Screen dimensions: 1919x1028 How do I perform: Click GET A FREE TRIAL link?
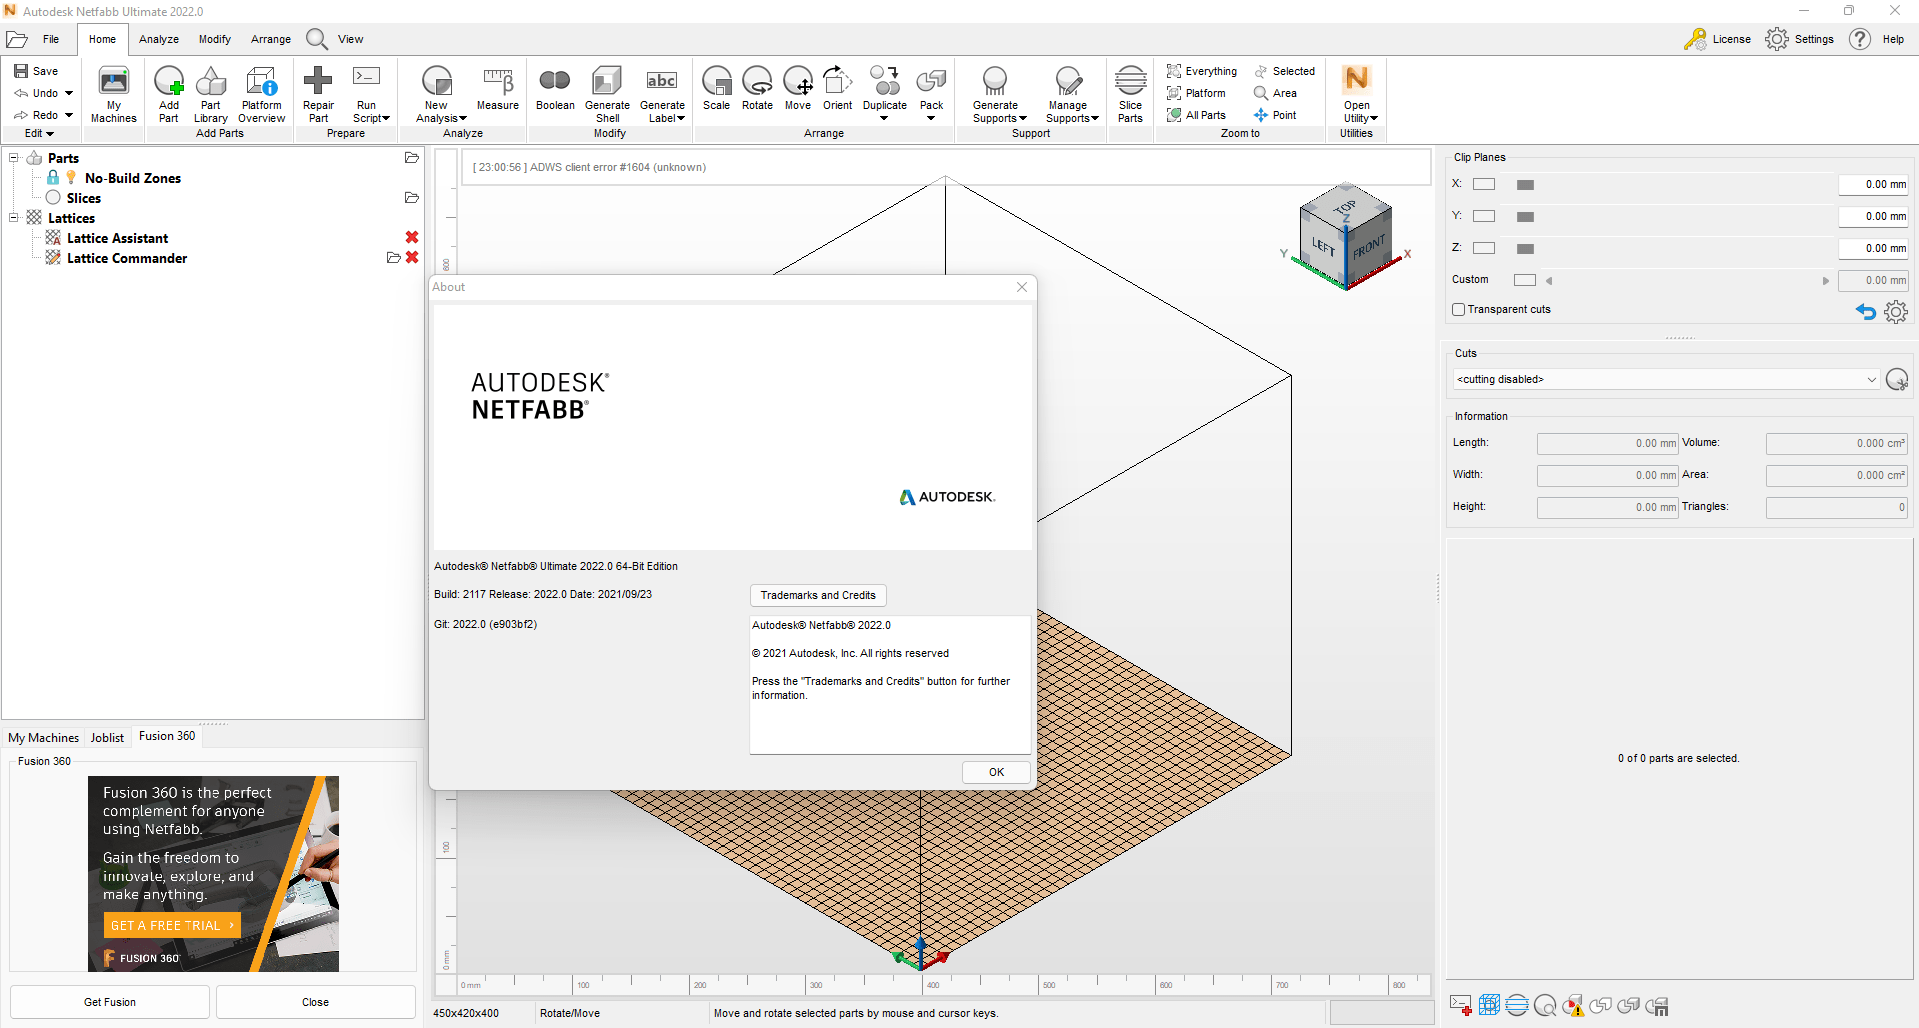[x=172, y=925]
